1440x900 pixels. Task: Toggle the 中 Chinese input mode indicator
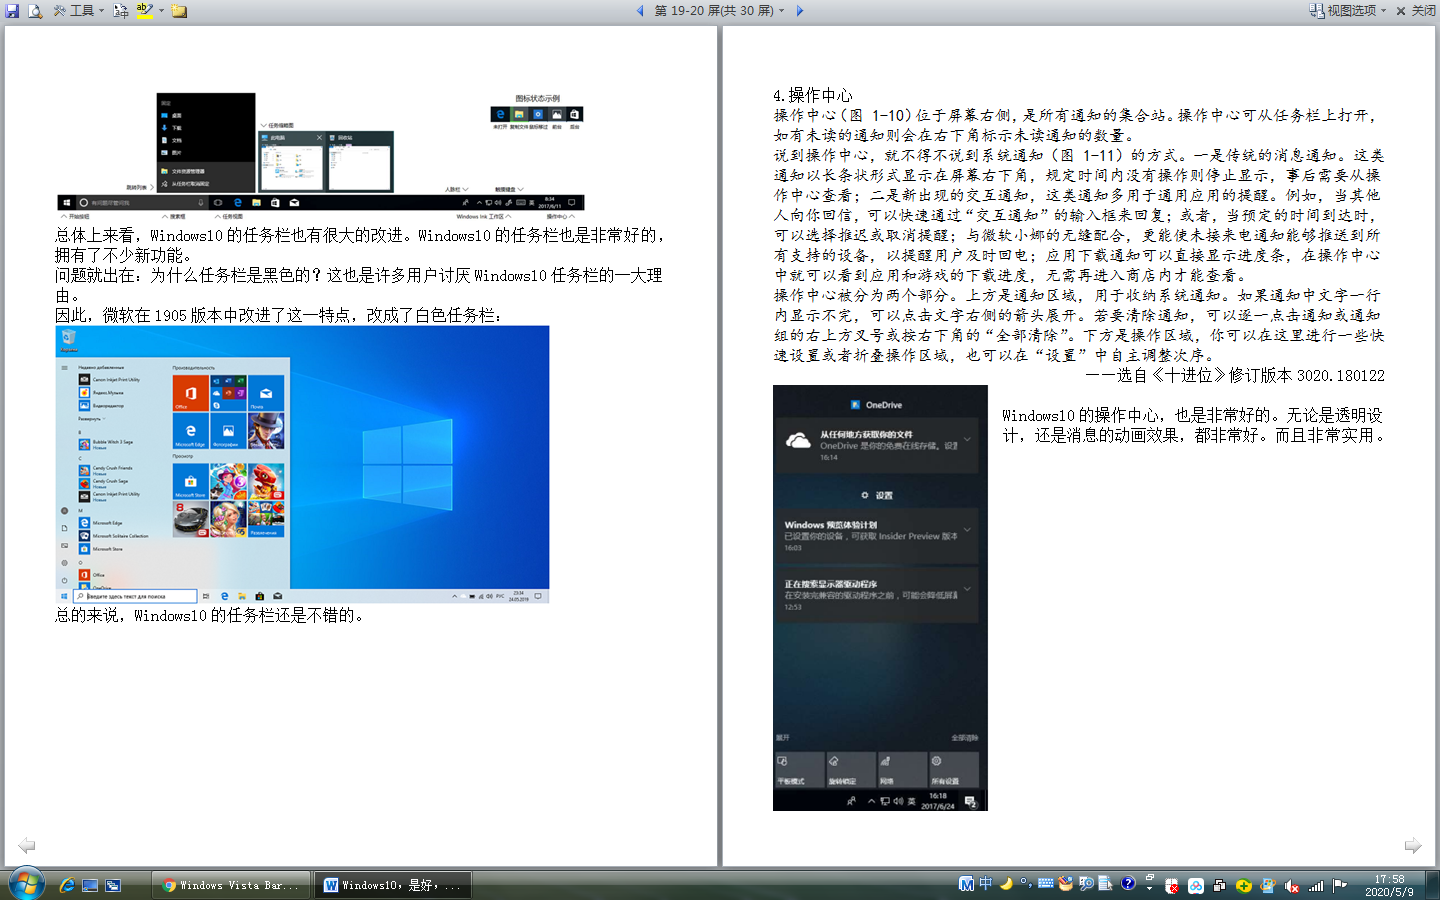[x=986, y=884]
